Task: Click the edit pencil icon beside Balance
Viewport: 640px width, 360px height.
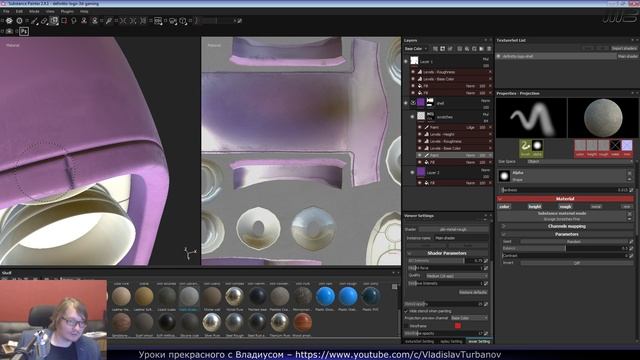Action: [631, 249]
